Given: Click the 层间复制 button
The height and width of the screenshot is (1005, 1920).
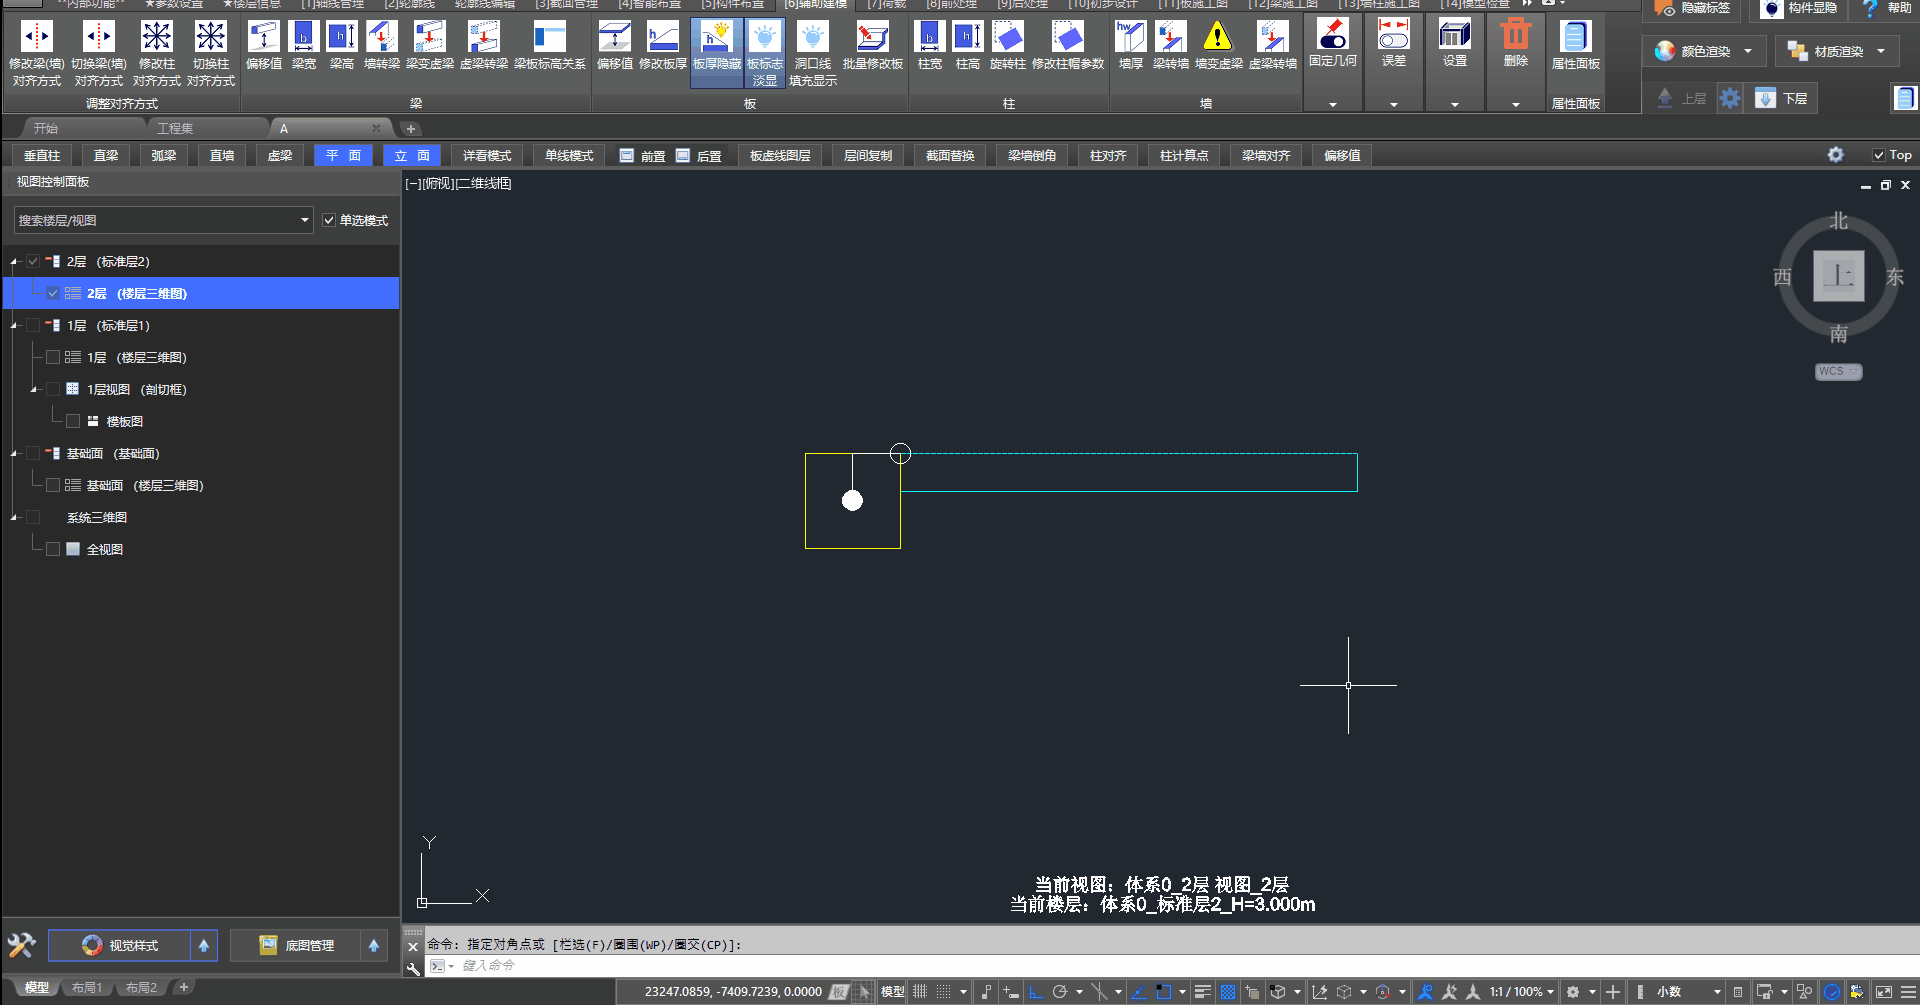Looking at the screenshot, I should coord(867,155).
